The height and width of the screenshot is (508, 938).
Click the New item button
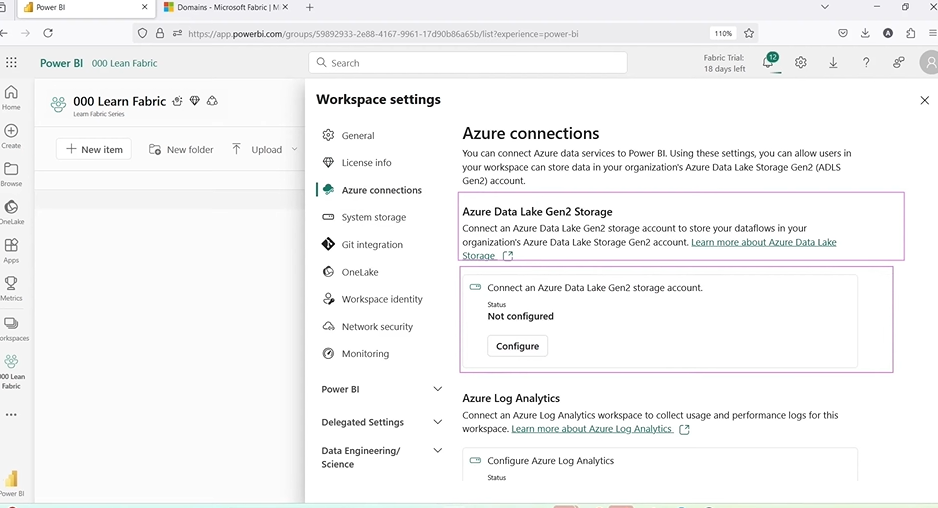click(x=94, y=149)
